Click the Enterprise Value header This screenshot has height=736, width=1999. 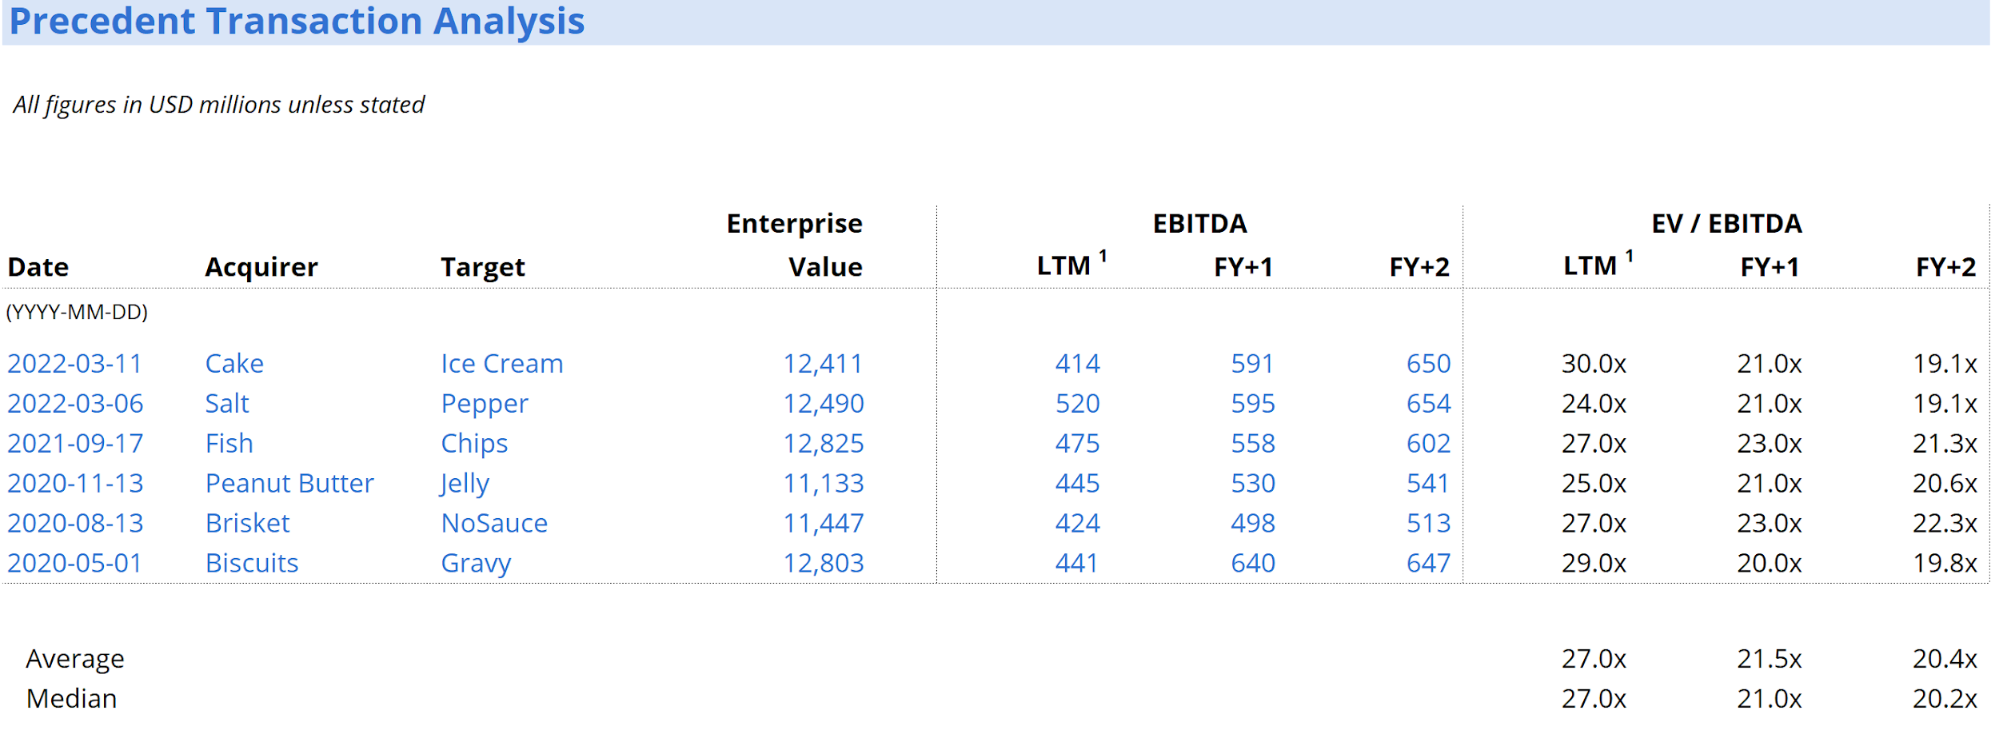795,245
